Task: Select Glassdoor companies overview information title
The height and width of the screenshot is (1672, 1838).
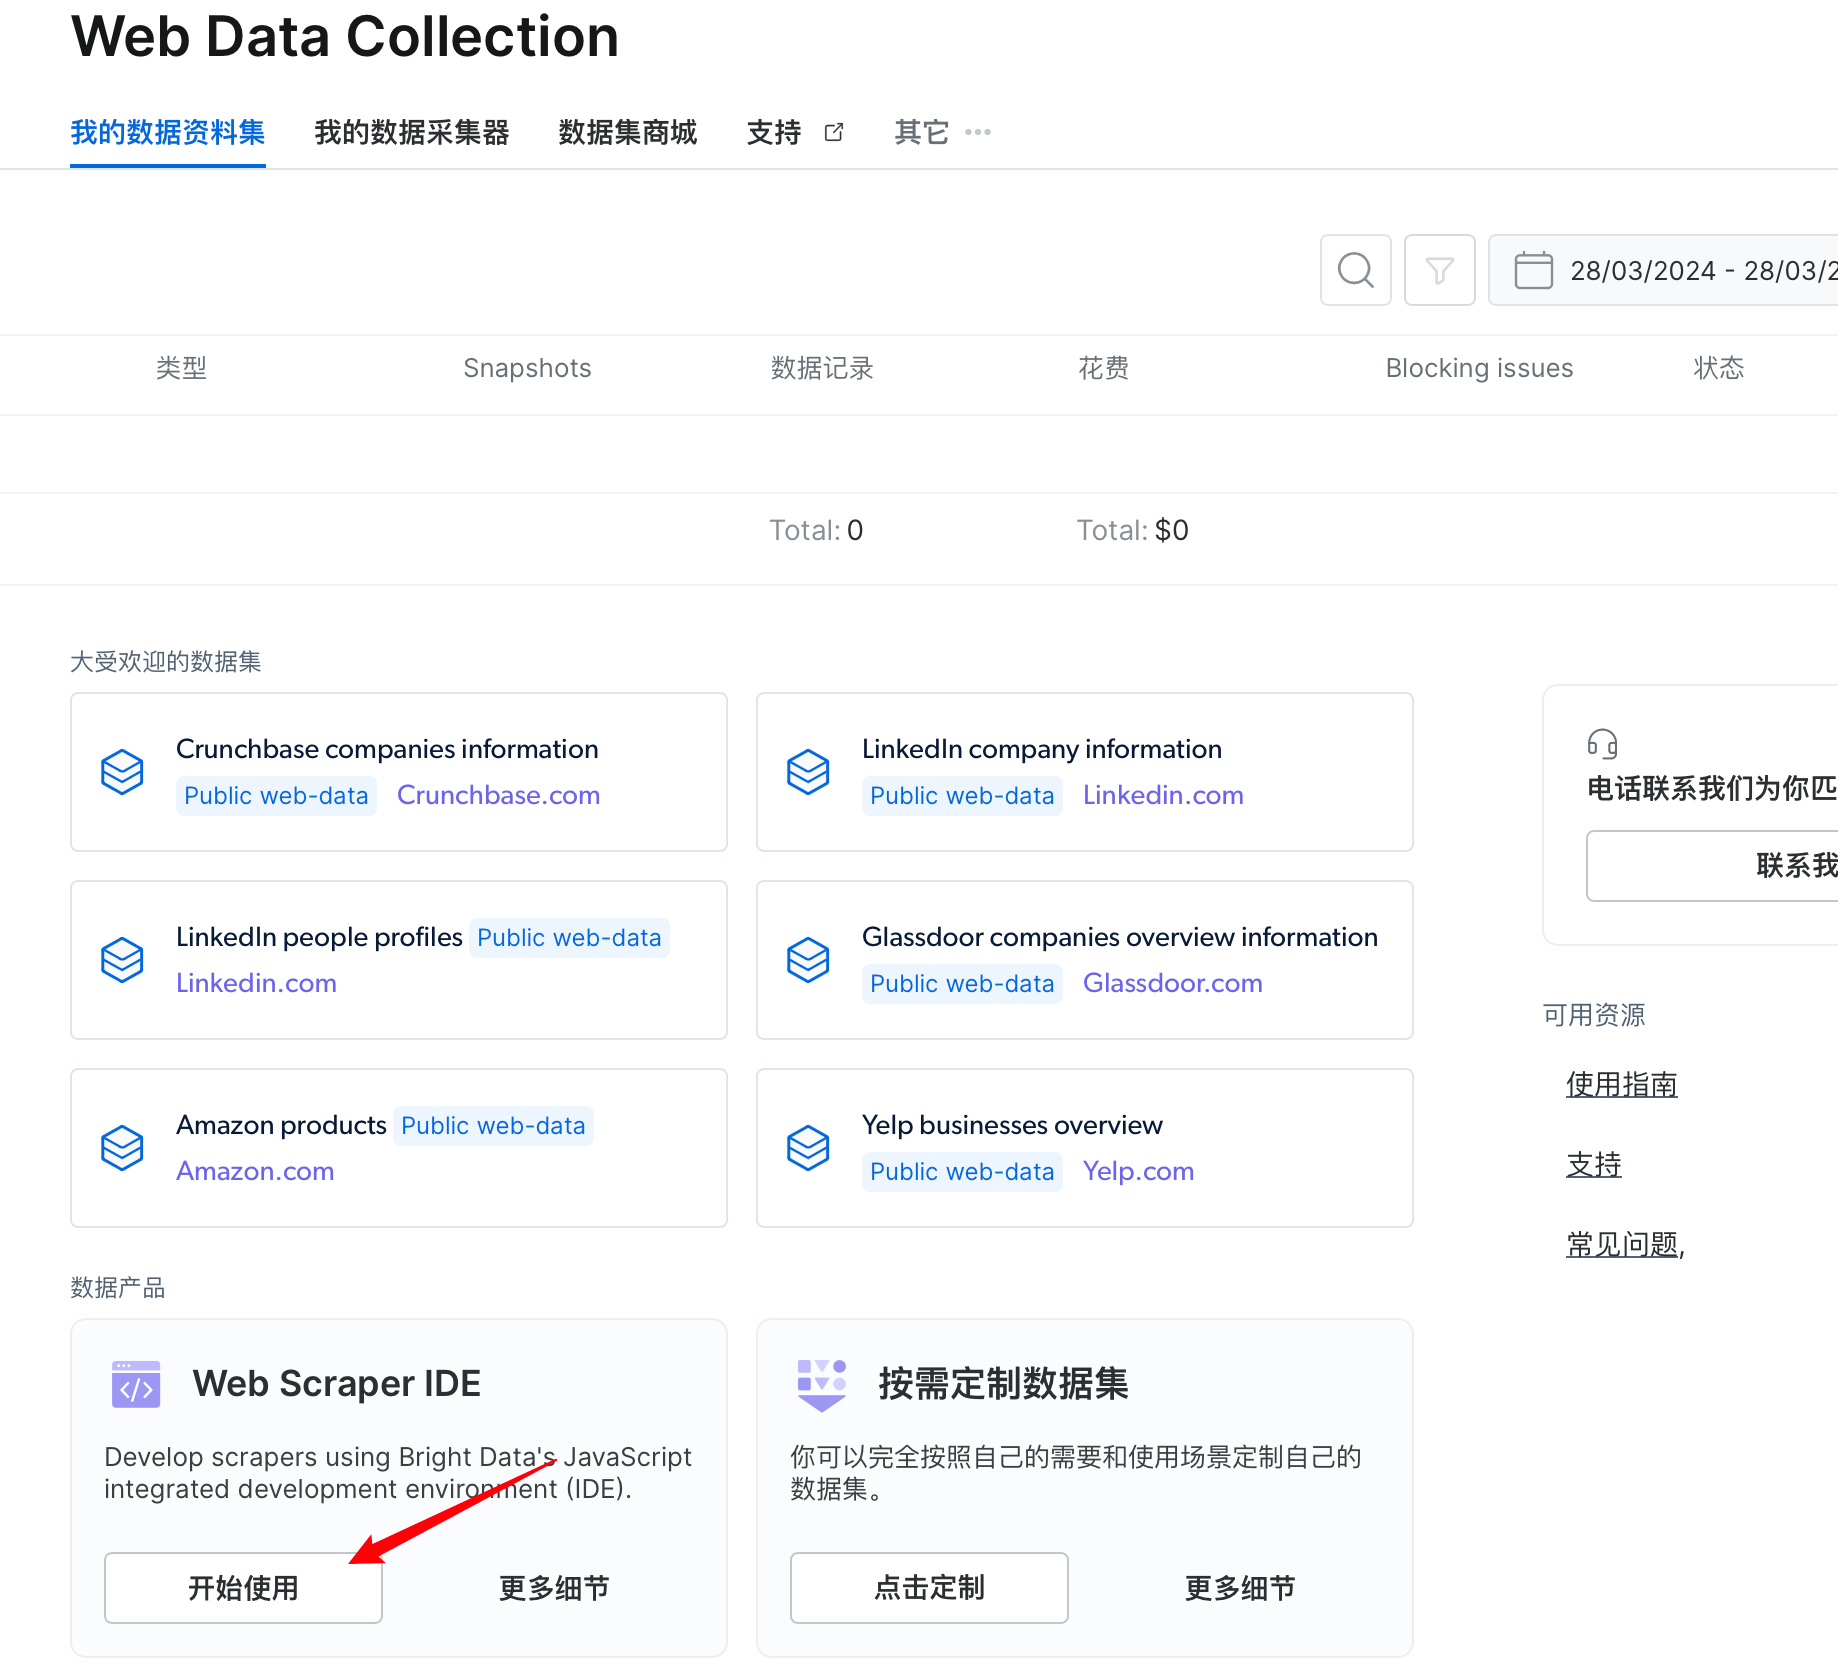Action: pyautogui.click(x=1120, y=937)
